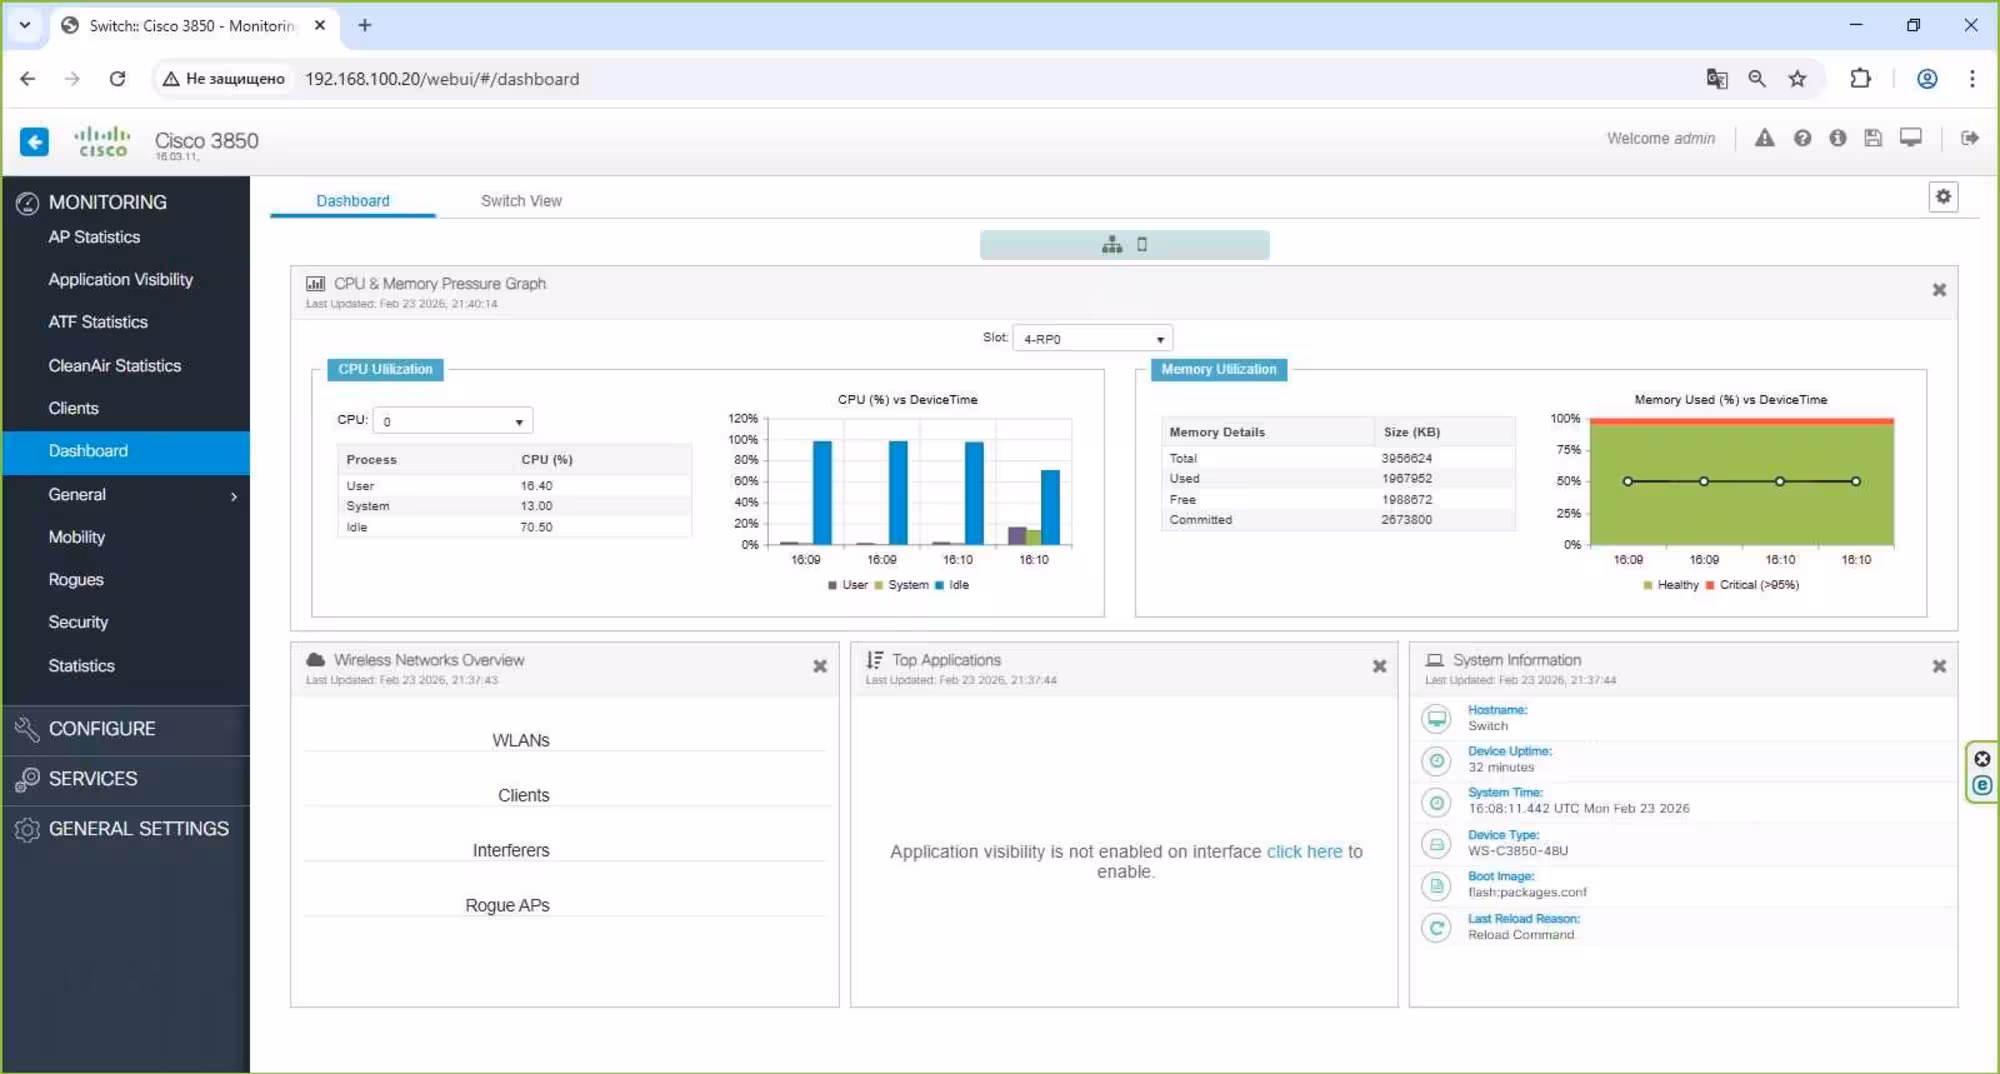Open Clients in Wireless Networks Overview
This screenshot has width=2000, height=1074.
[x=523, y=796]
